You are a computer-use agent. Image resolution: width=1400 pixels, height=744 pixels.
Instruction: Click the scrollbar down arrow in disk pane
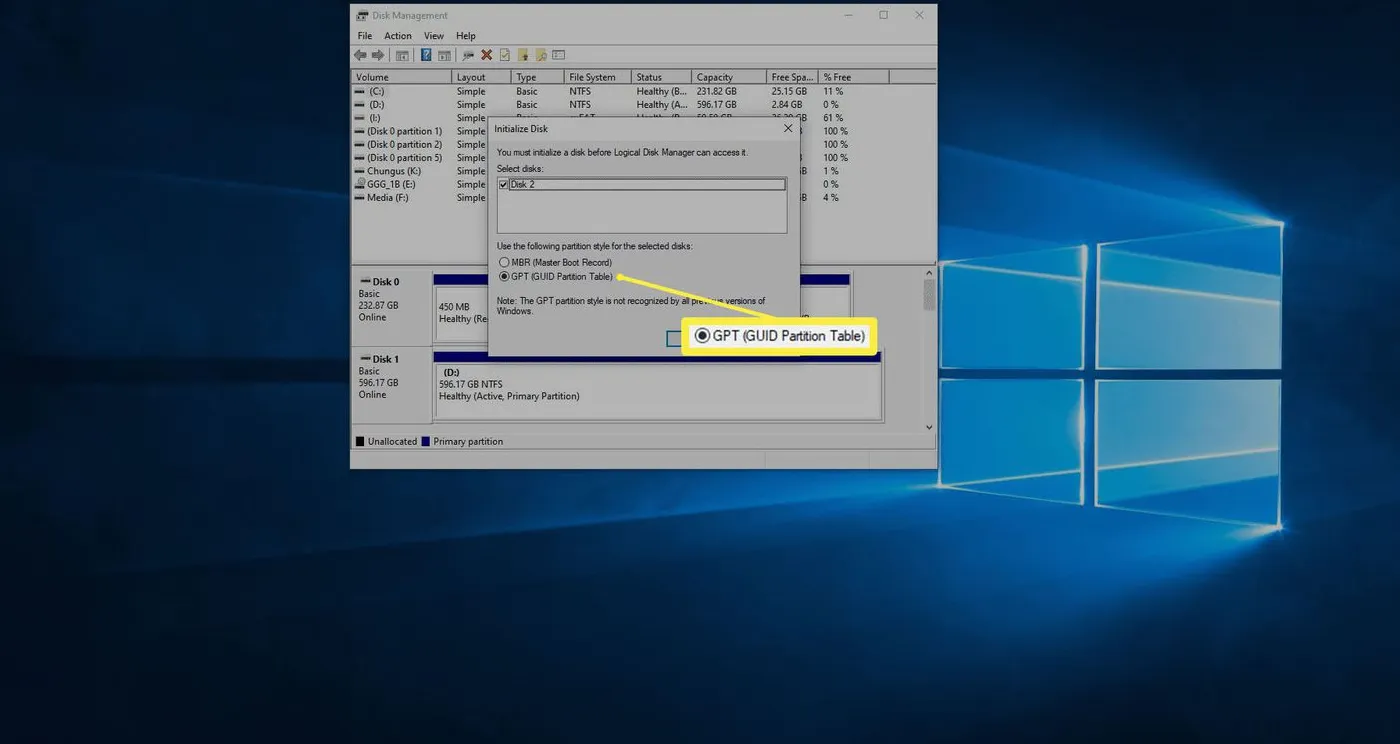point(928,426)
